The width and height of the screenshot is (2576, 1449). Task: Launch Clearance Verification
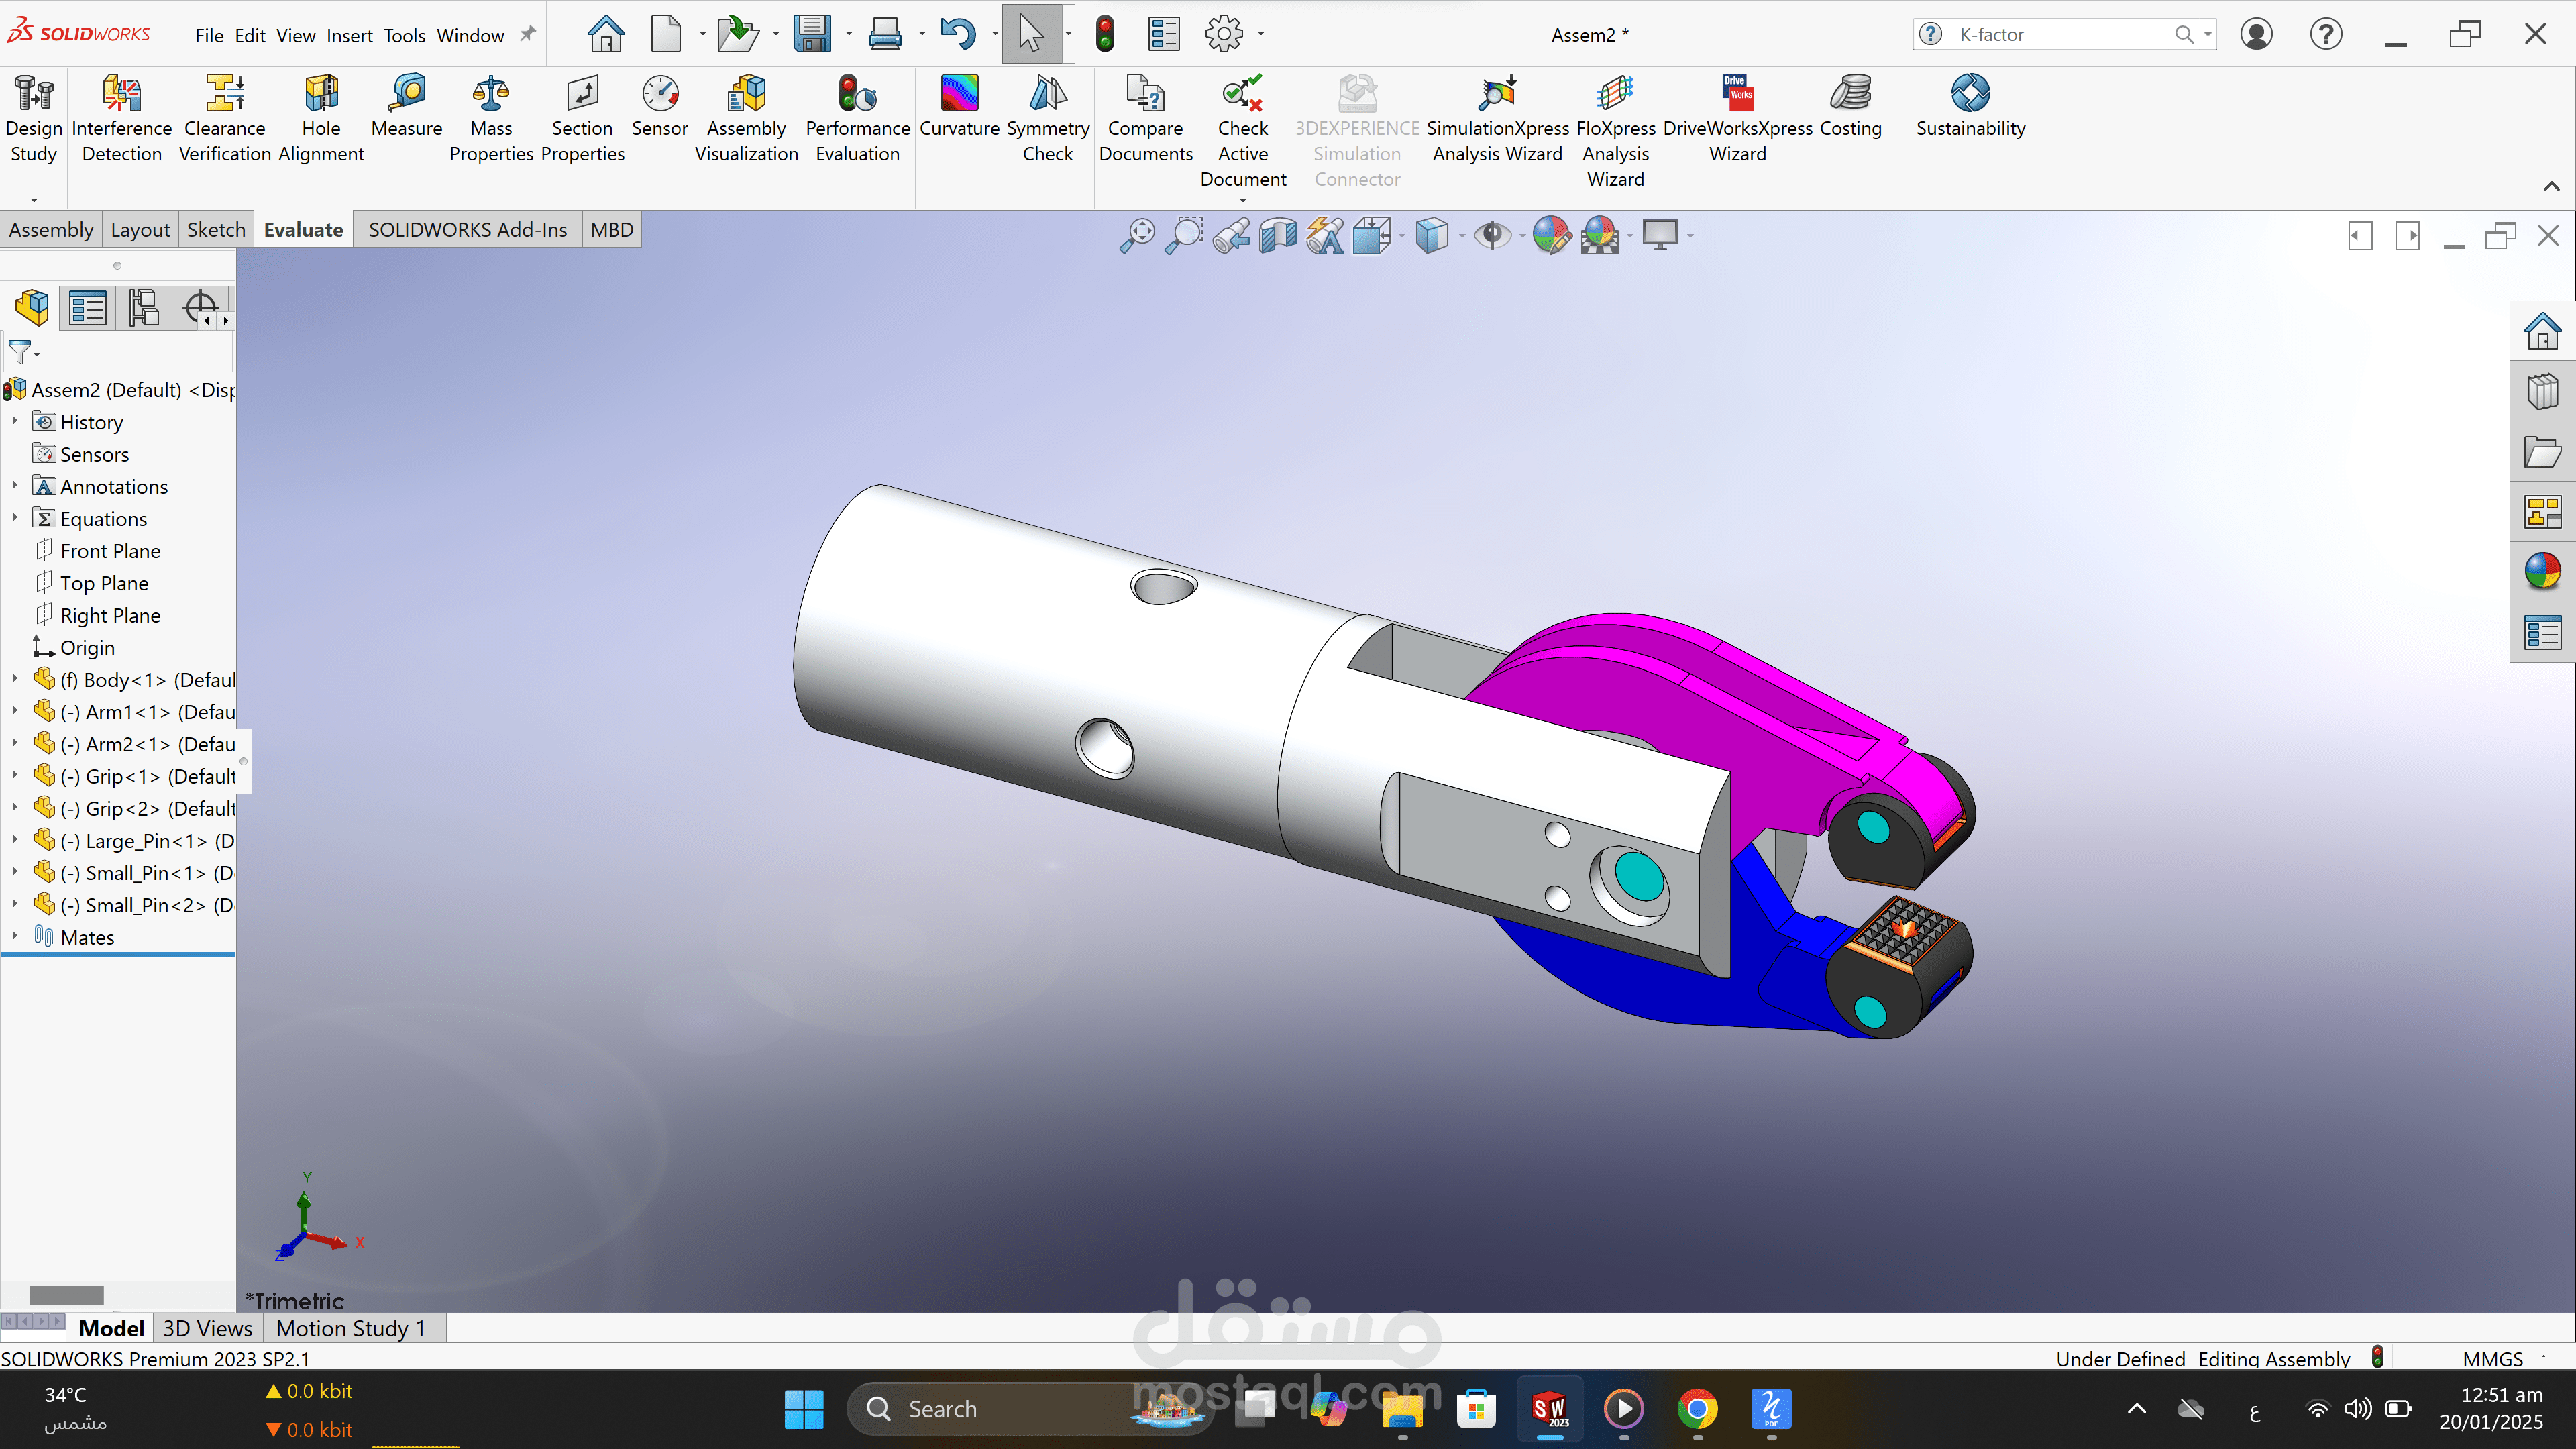tap(224, 118)
